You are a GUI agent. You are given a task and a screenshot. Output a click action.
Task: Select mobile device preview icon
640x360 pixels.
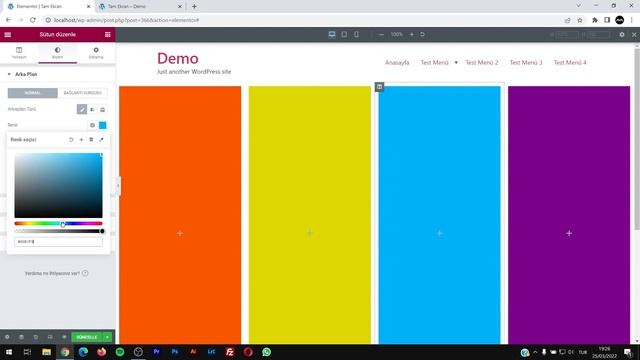(356, 35)
